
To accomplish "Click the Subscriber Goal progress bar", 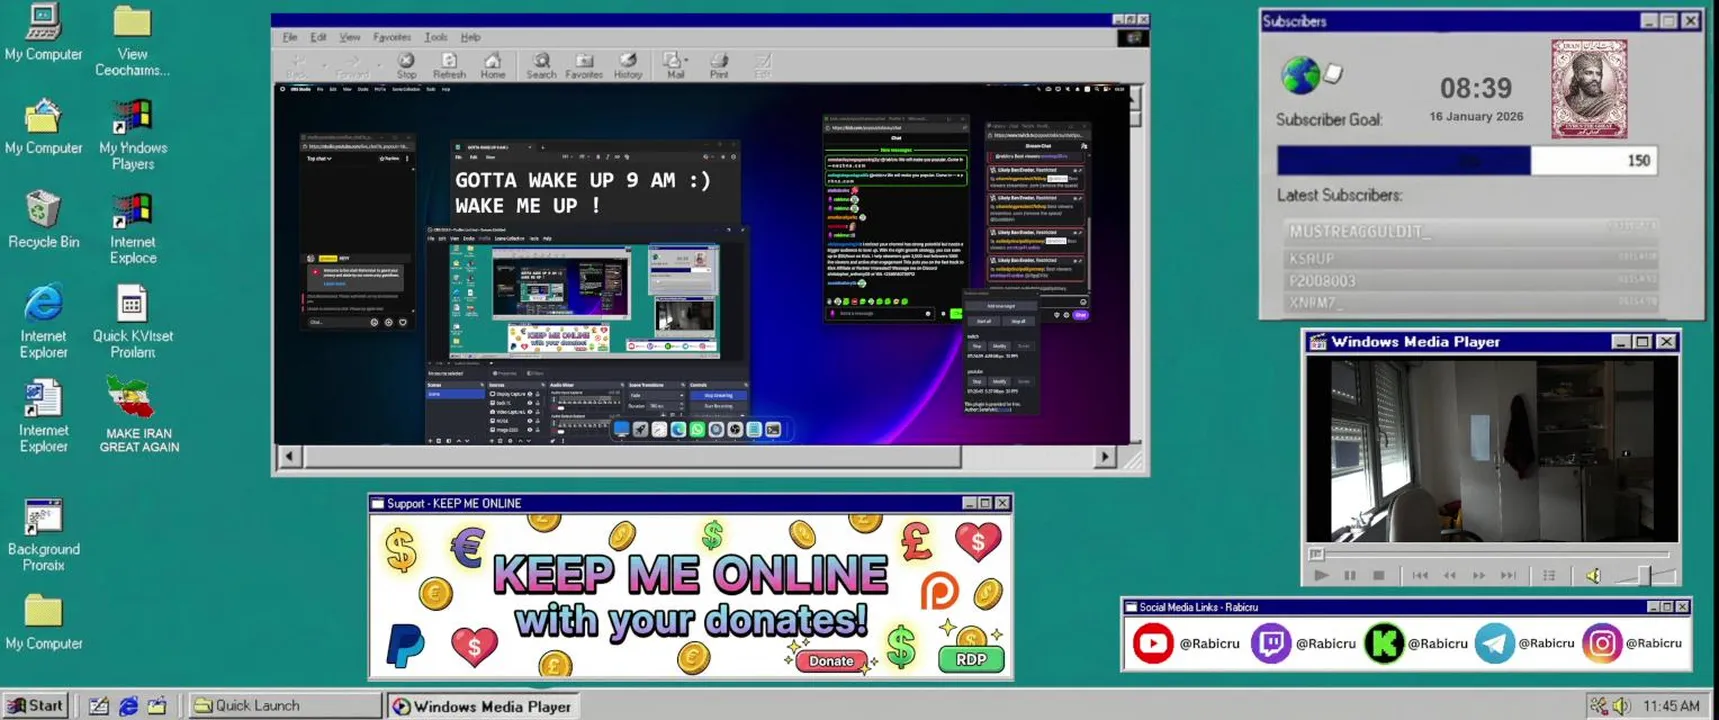I will point(1466,160).
